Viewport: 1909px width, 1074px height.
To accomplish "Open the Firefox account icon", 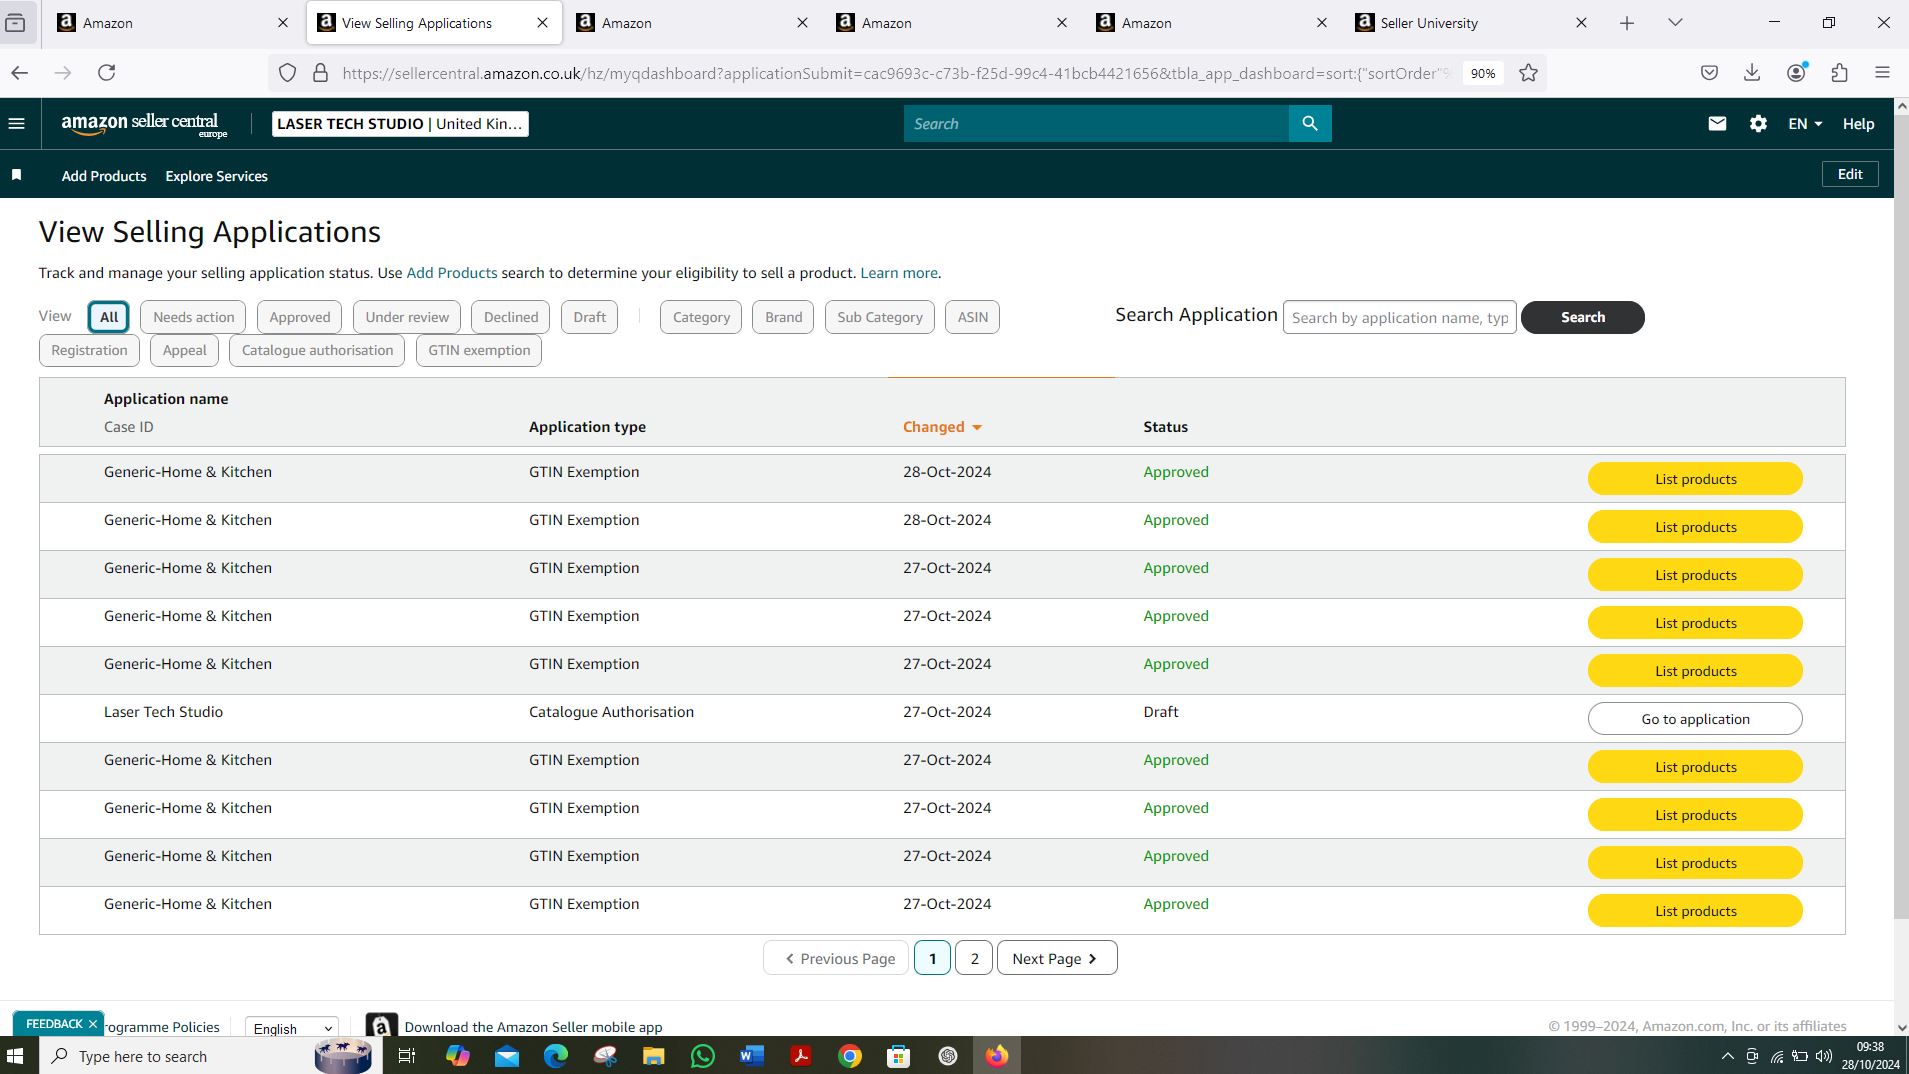I will click(1797, 73).
